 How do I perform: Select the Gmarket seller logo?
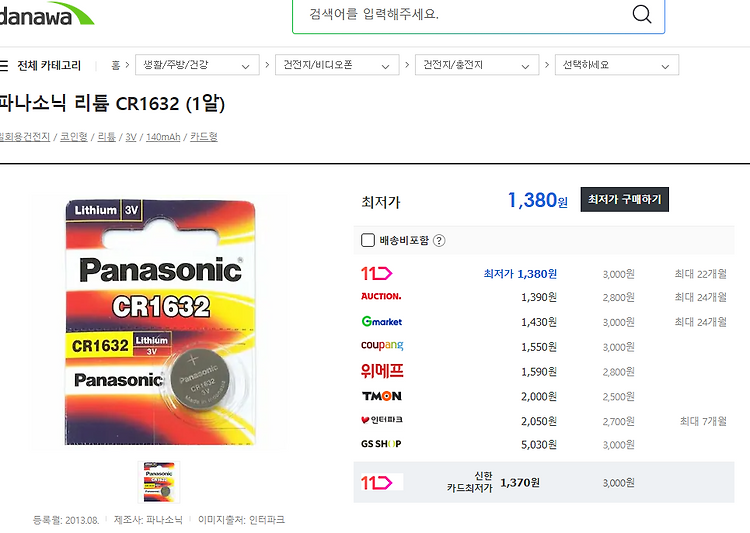coord(382,322)
